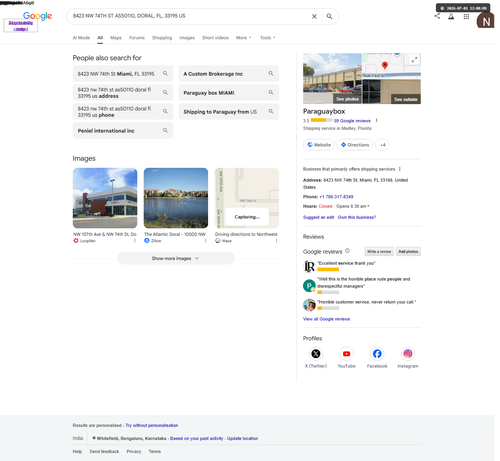Screen dimensions: 500x461
Task: Open Search Labs flask icon
Action: click(451, 16)
